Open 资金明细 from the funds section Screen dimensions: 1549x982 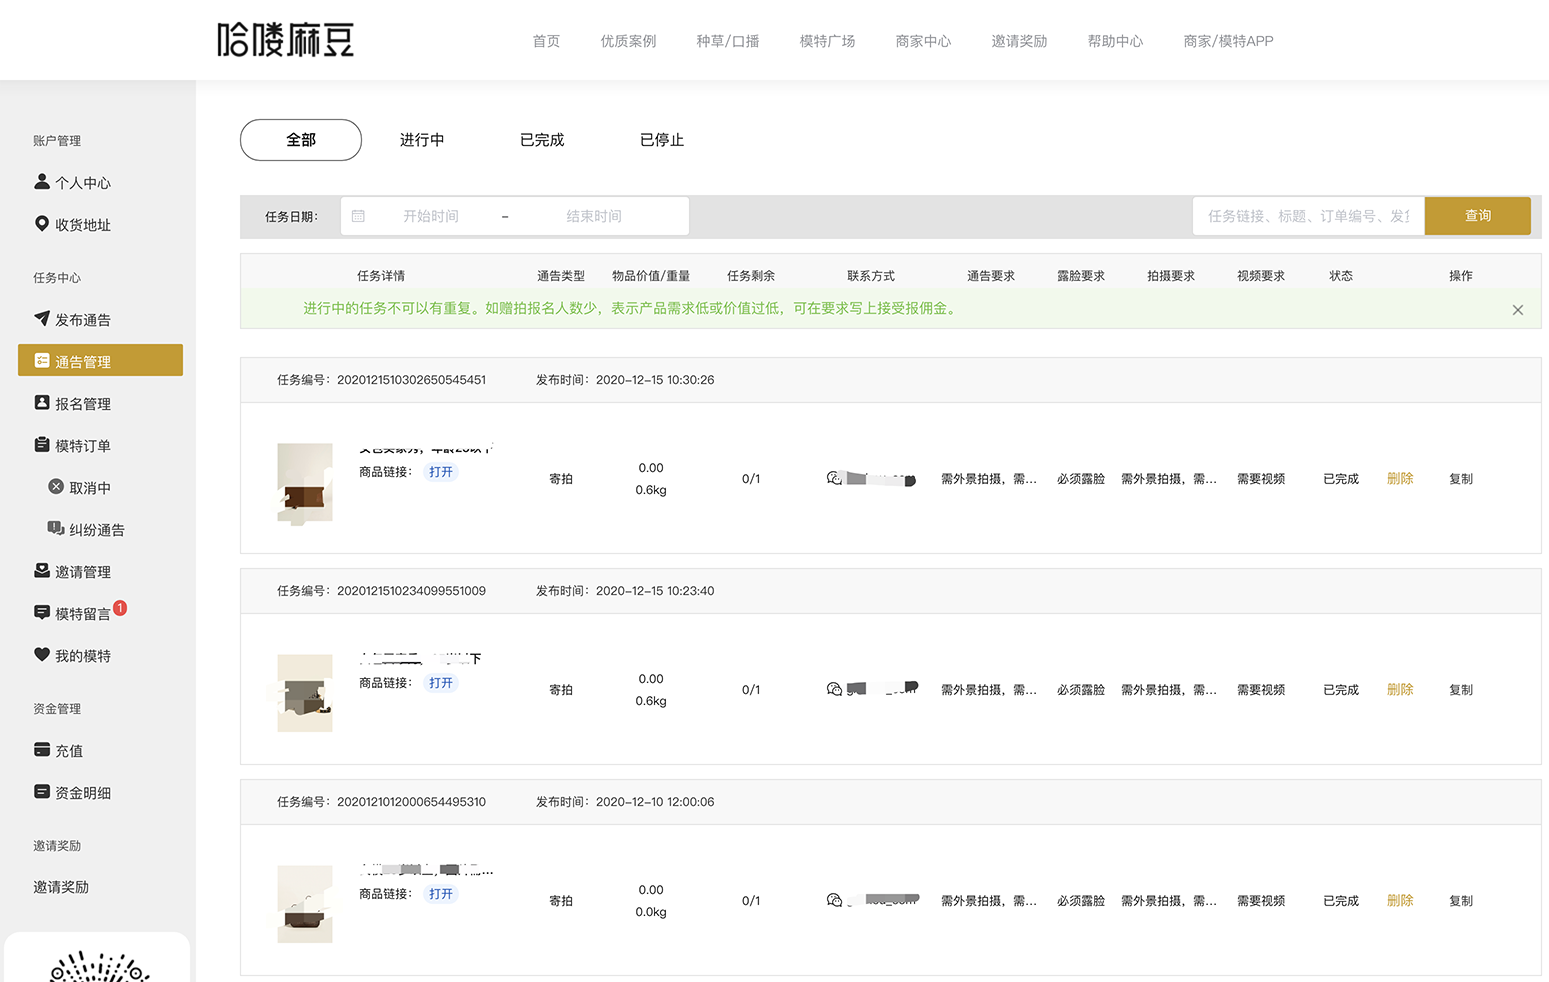pyautogui.click(x=83, y=792)
